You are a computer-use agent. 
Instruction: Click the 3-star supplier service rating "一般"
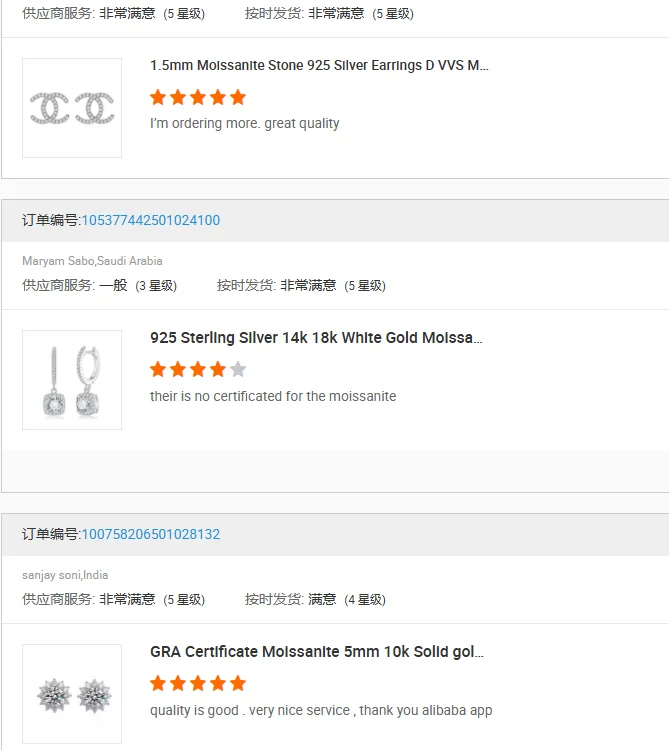[x=113, y=285]
